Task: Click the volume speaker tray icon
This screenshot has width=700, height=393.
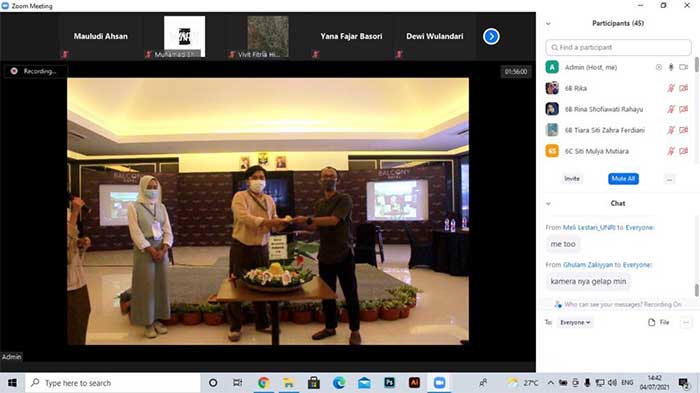Action: [x=612, y=383]
